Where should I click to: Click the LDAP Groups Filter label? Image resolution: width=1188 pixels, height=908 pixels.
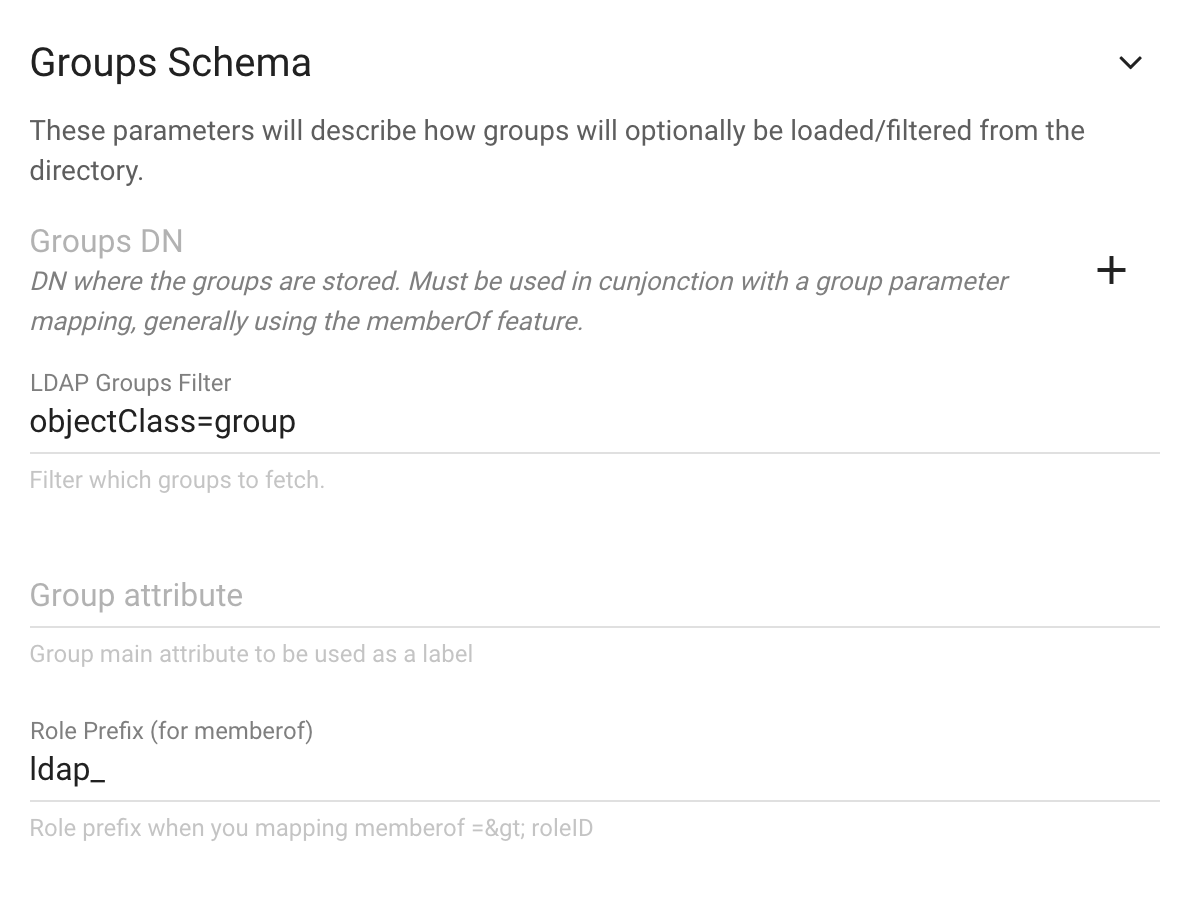(130, 383)
